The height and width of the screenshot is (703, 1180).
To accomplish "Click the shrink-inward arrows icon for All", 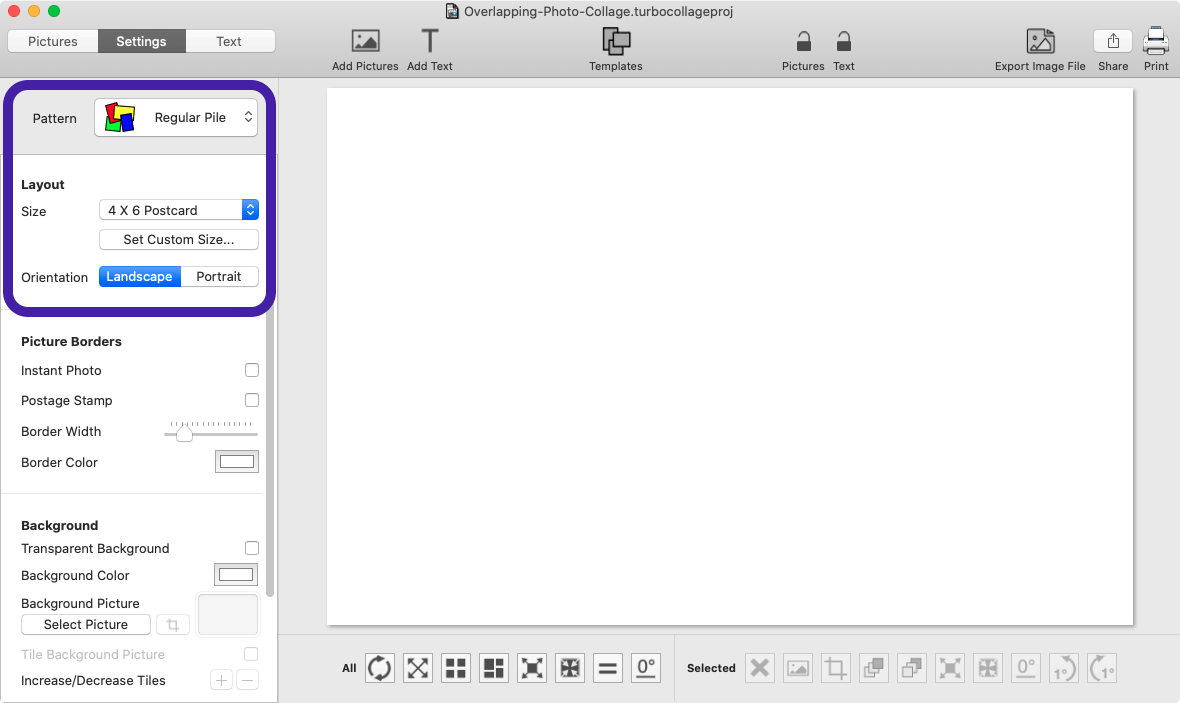I will 570,668.
